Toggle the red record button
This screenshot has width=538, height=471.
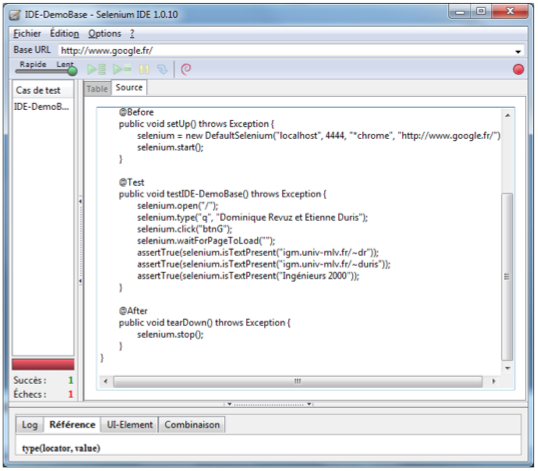click(518, 69)
